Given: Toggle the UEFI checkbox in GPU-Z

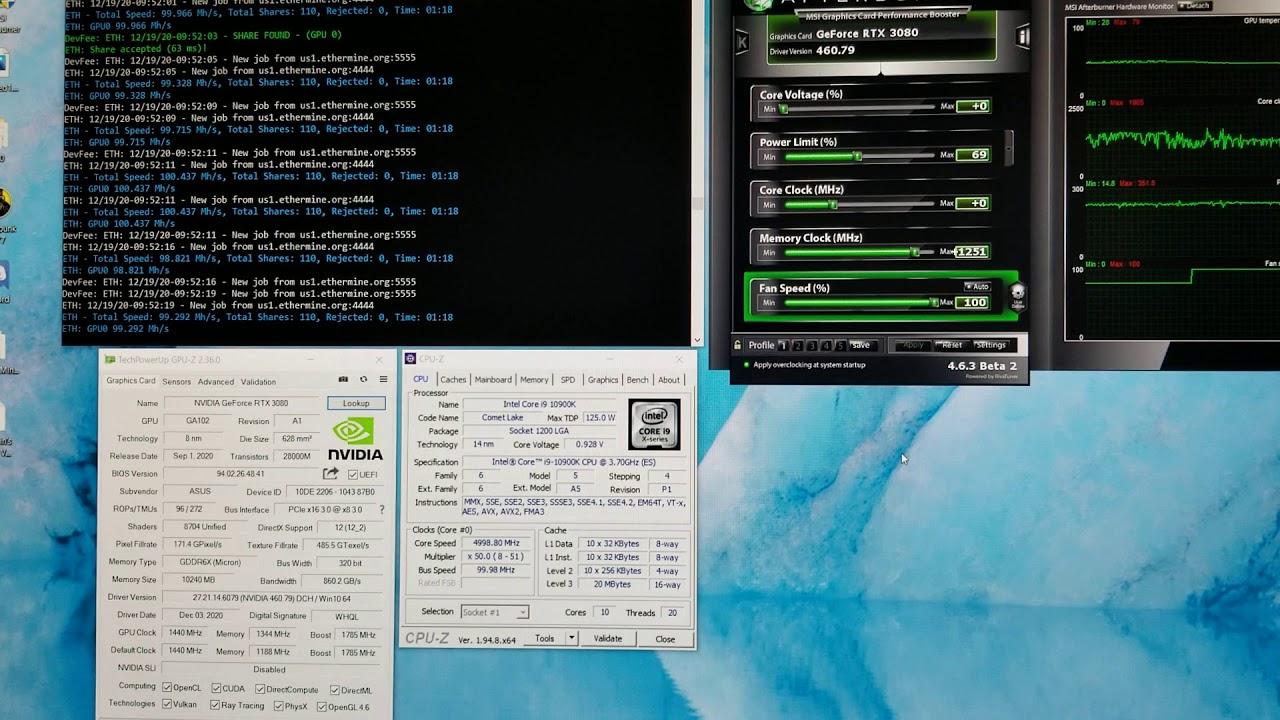Looking at the screenshot, I should [352, 474].
